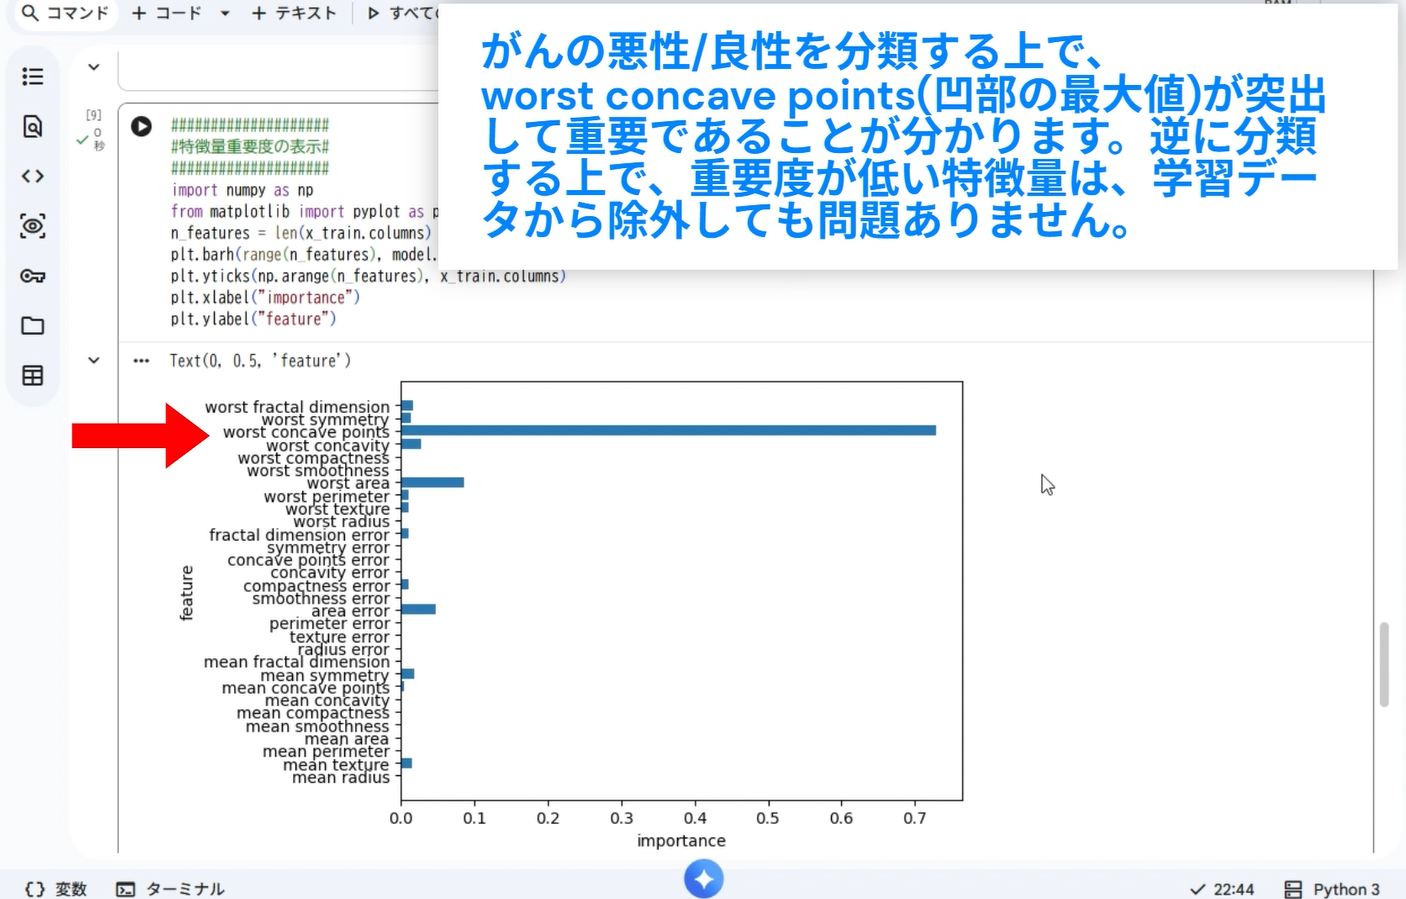Open the secrets key icon
Screen dimensions: 1406x899
pyautogui.click(x=33, y=276)
